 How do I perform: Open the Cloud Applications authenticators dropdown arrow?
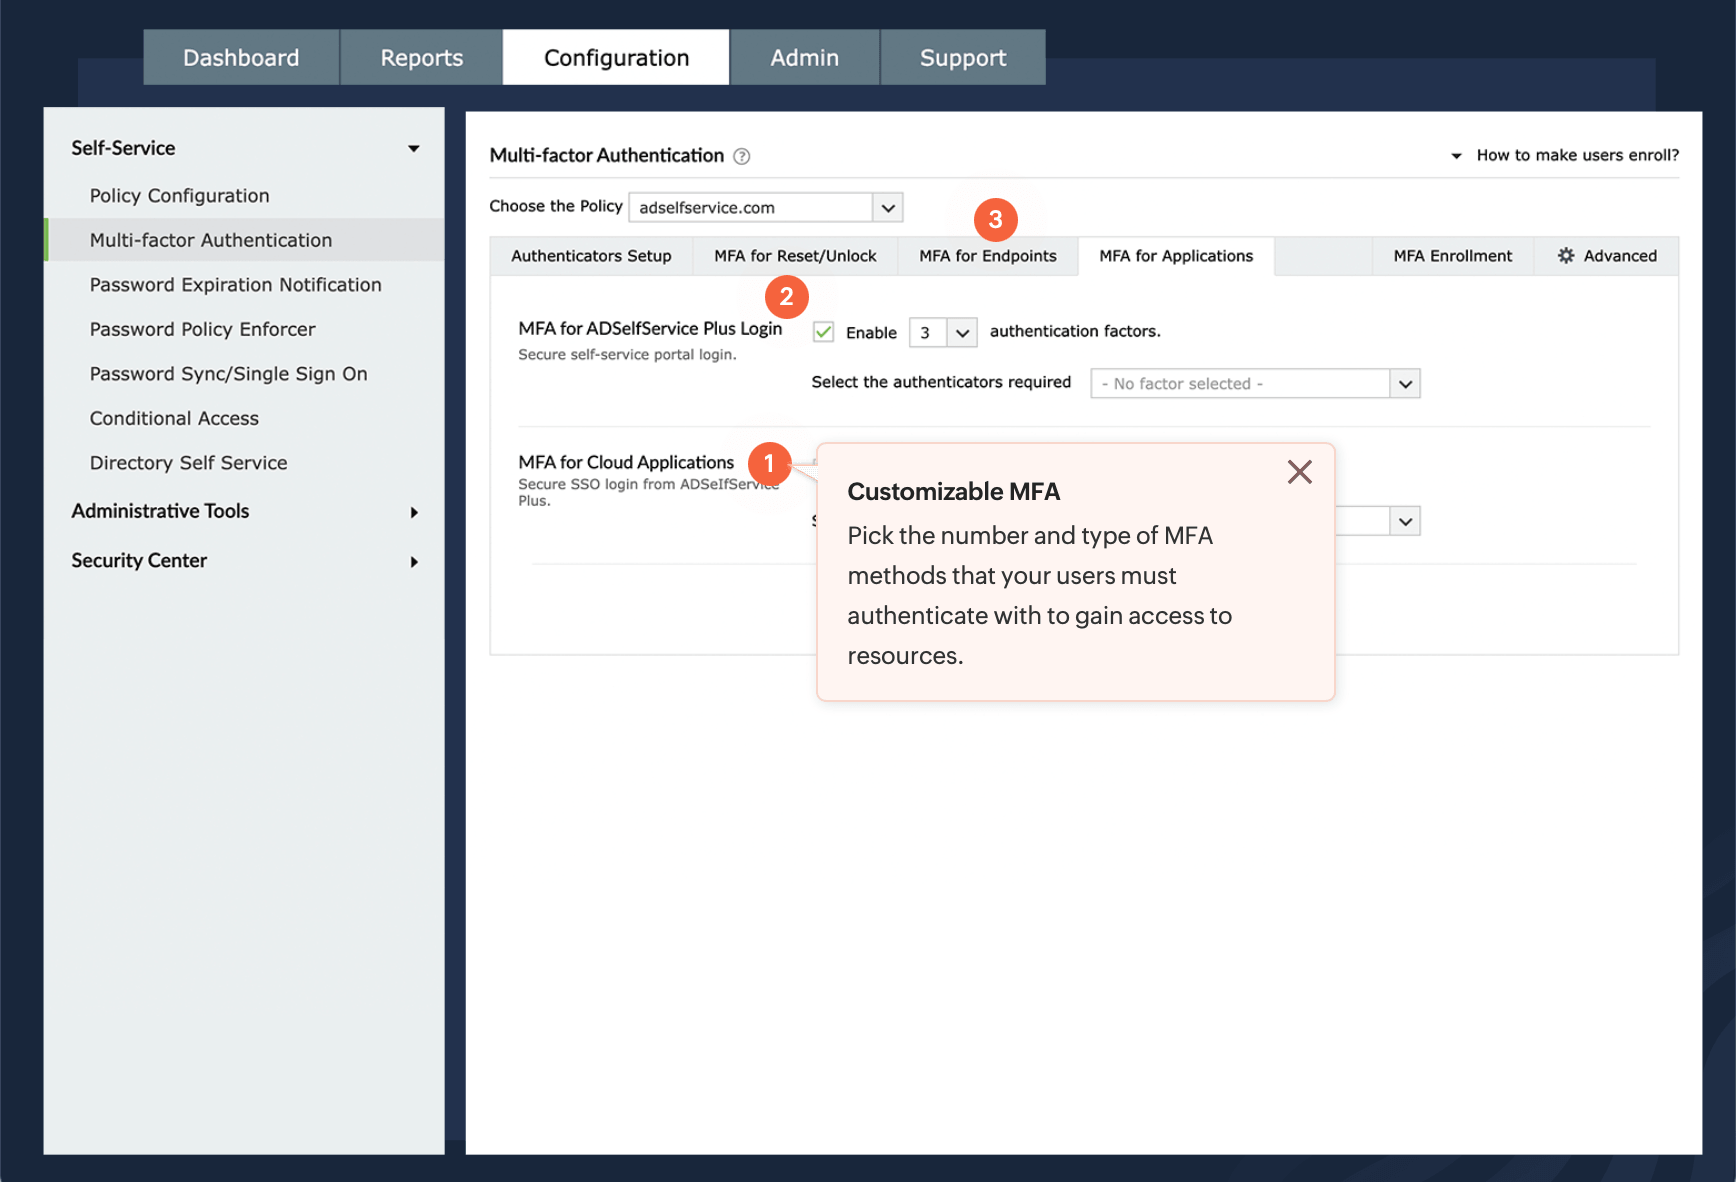click(x=1405, y=521)
